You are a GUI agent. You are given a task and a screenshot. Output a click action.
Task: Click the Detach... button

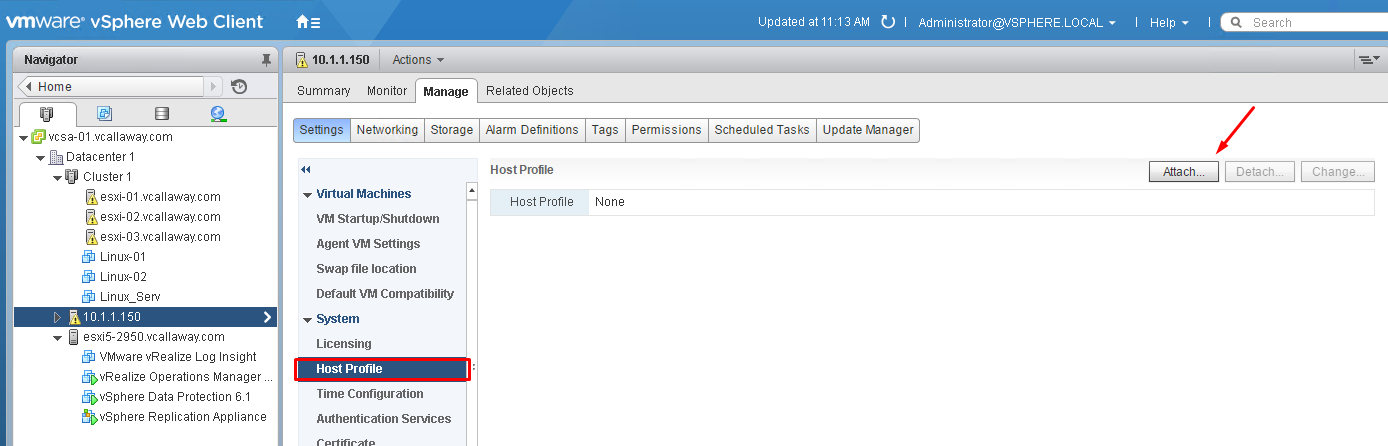(1260, 172)
